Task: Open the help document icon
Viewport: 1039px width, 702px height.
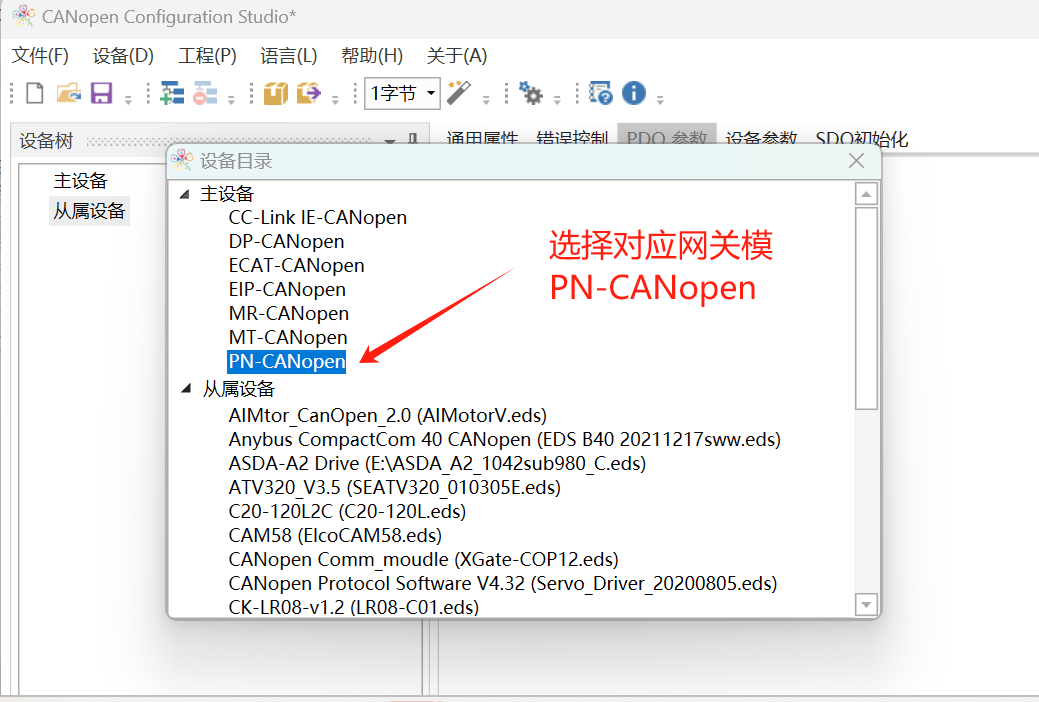Action: 601,93
